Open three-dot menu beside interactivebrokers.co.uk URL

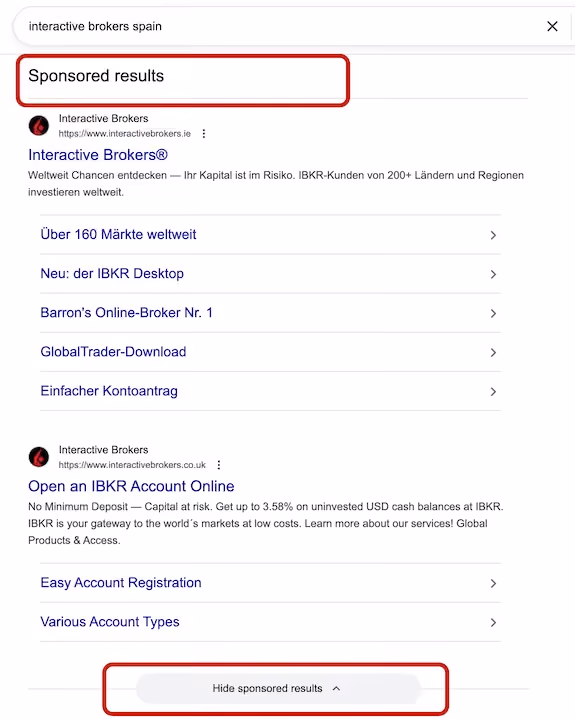(219, 465)
